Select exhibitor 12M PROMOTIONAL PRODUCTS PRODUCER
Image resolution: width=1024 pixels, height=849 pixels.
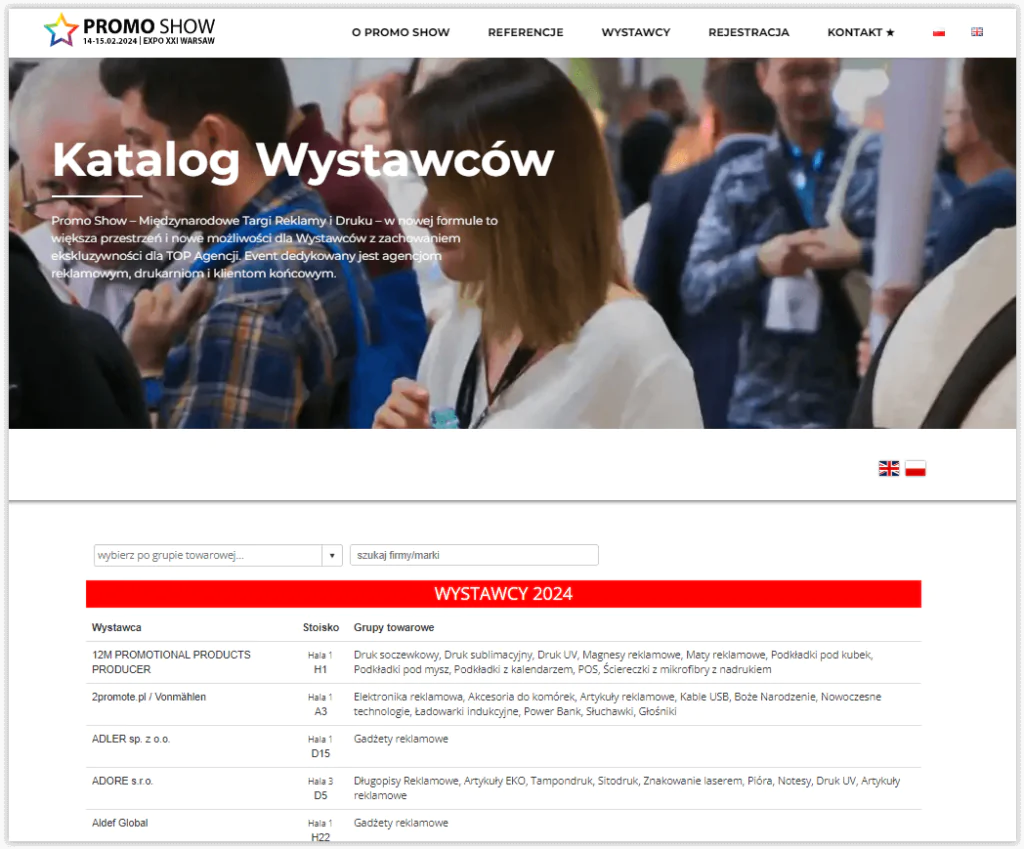[x=171, y=662]
